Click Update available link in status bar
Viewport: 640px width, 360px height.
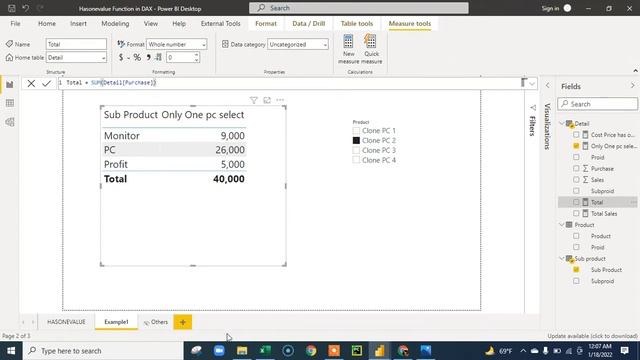click(x=592, y=336)
